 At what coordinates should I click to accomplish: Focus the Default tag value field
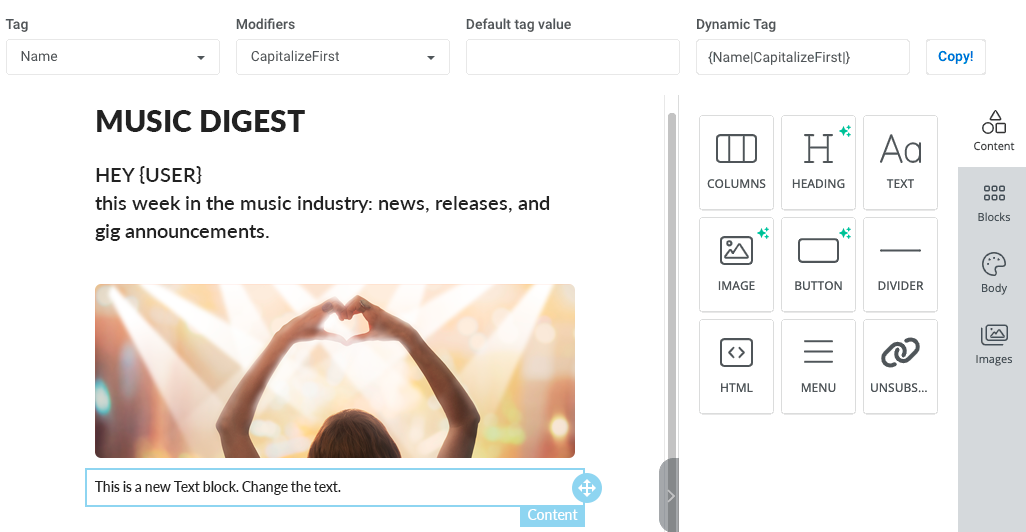pos(573,57)
